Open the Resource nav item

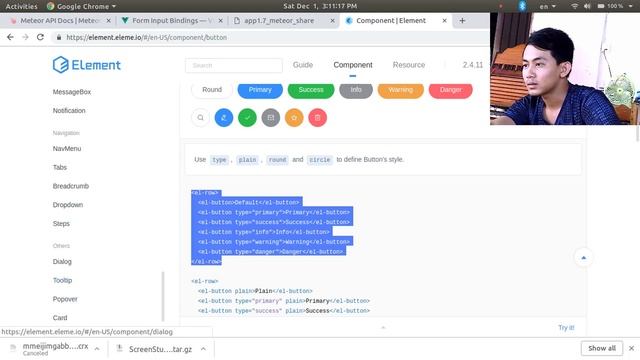point(409,65)
